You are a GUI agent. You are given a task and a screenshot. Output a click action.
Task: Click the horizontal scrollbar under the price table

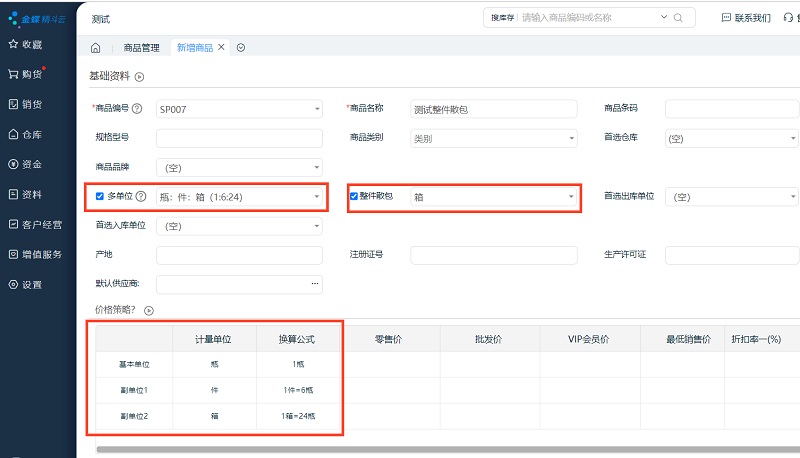click(x=440, y=450)
